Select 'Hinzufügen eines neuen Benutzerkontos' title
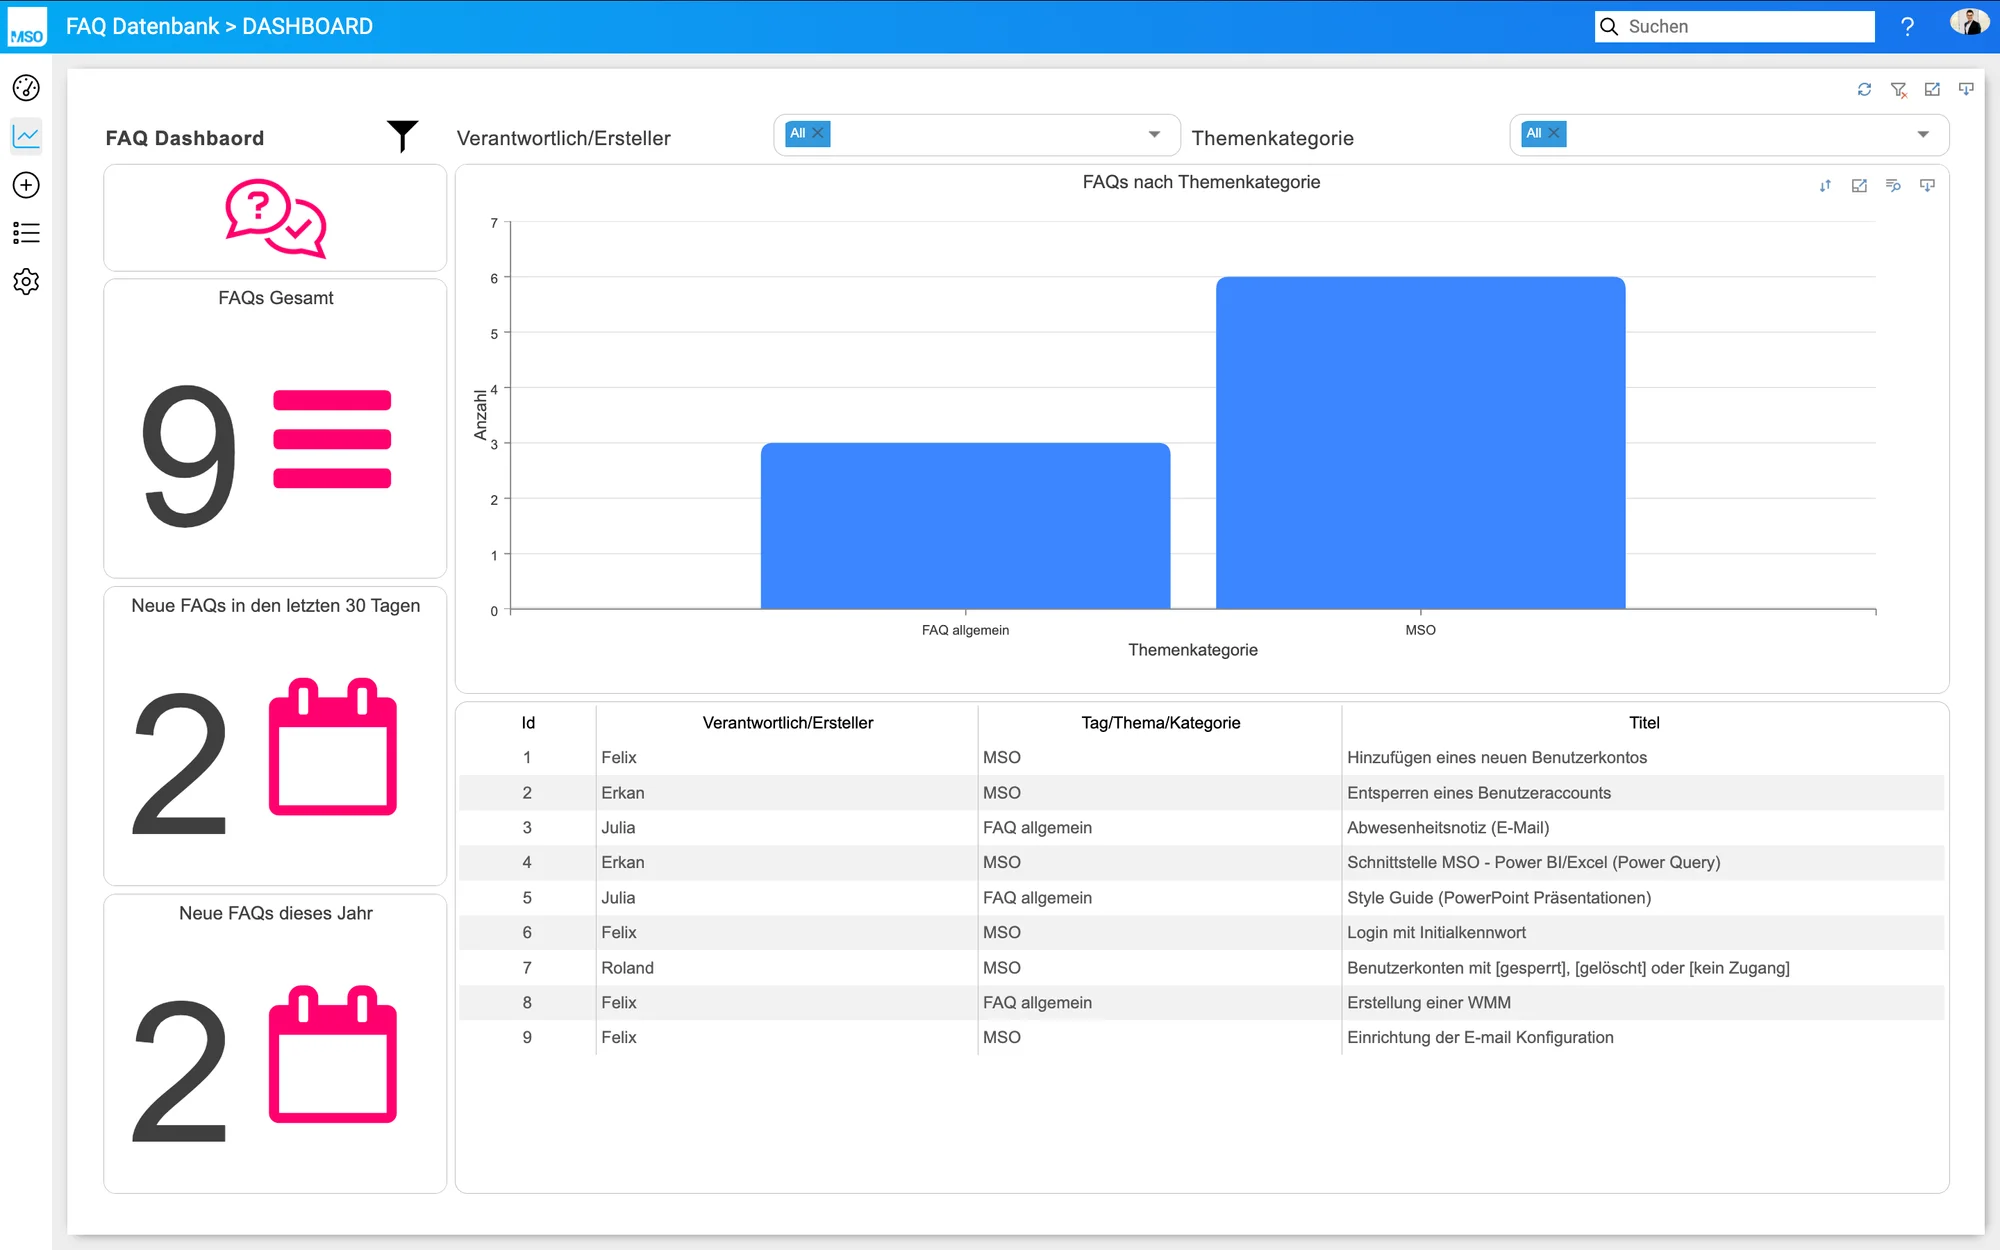The image size is (2000, 1250). point(1497,758)
